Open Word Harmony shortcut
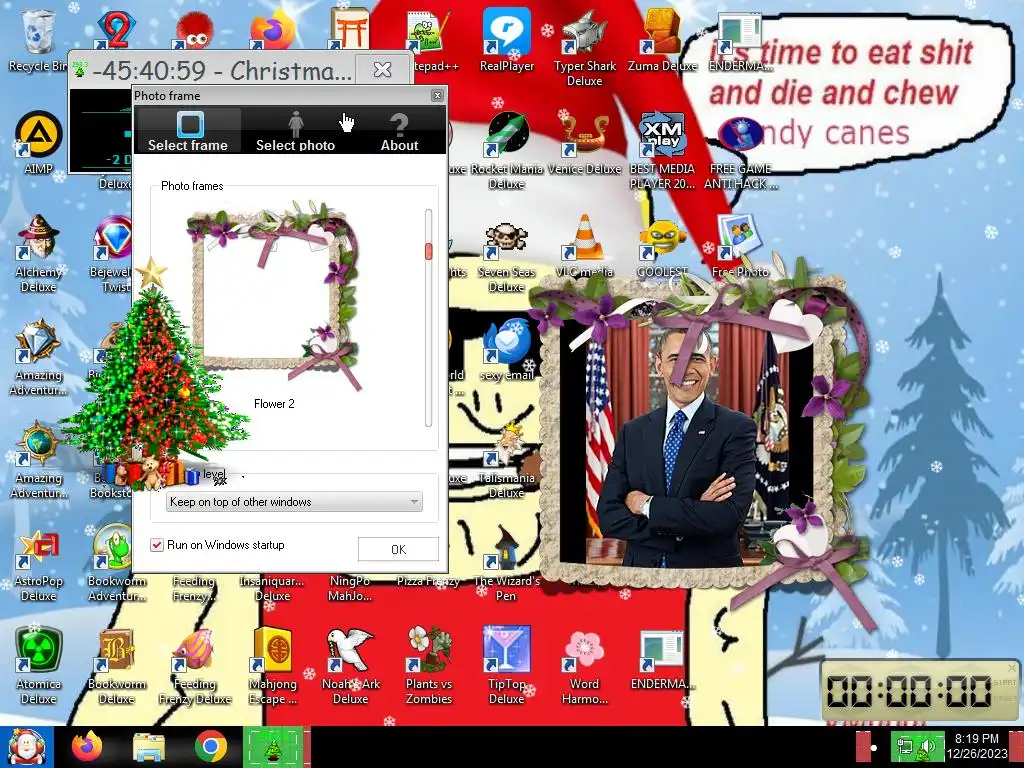The image size is (1024, 768). pos(584,666)
